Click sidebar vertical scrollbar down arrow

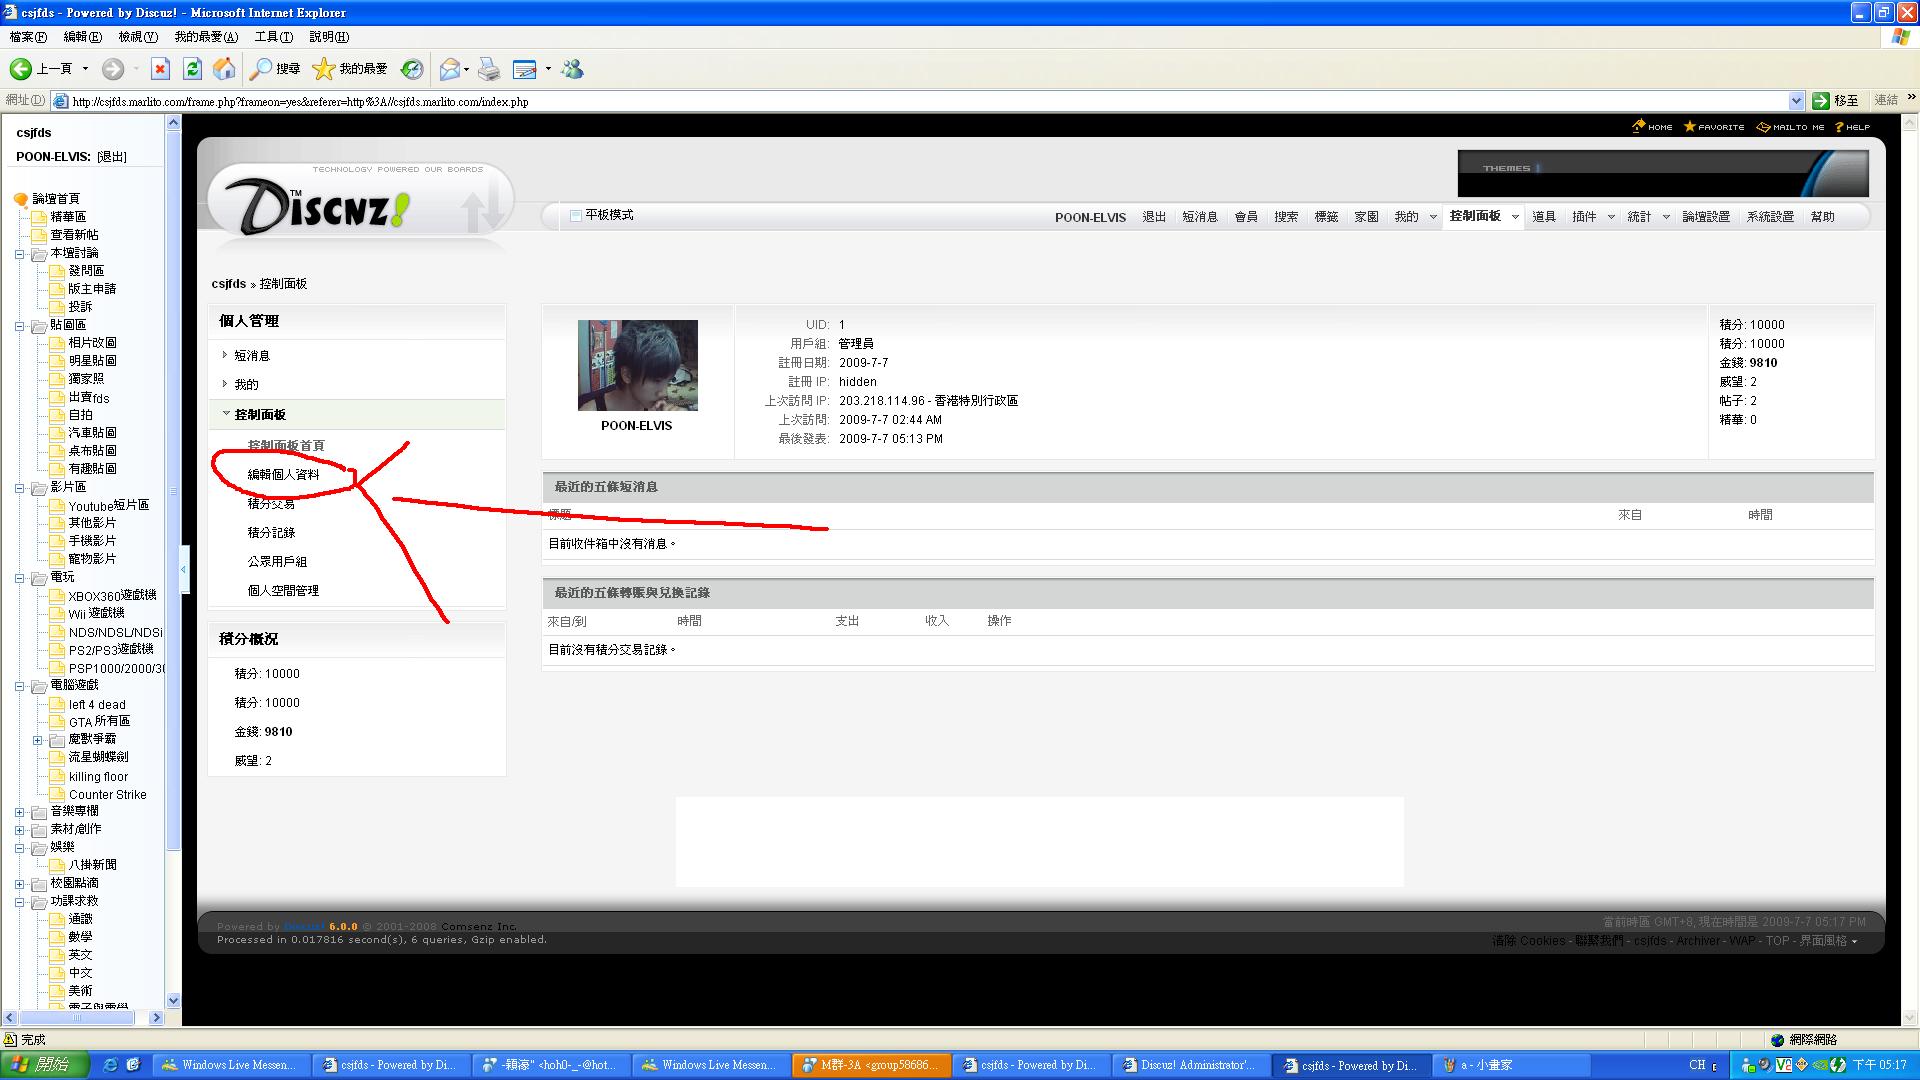(x=173, y=1000)
